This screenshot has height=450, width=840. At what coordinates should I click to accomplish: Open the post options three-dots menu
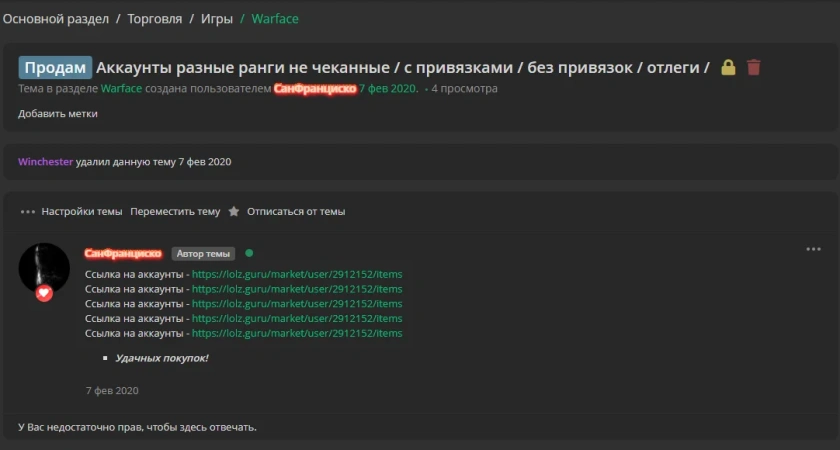pyautogui.click(x=813, y=249)
